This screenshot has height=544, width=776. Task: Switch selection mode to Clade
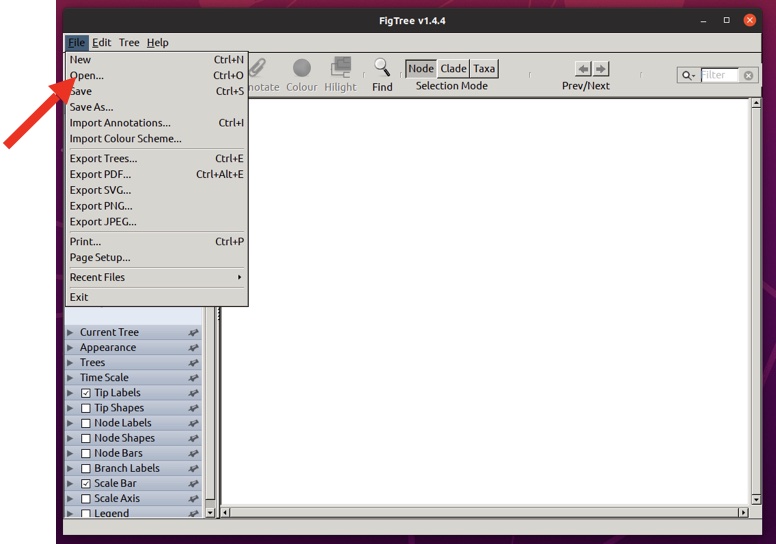453,69
